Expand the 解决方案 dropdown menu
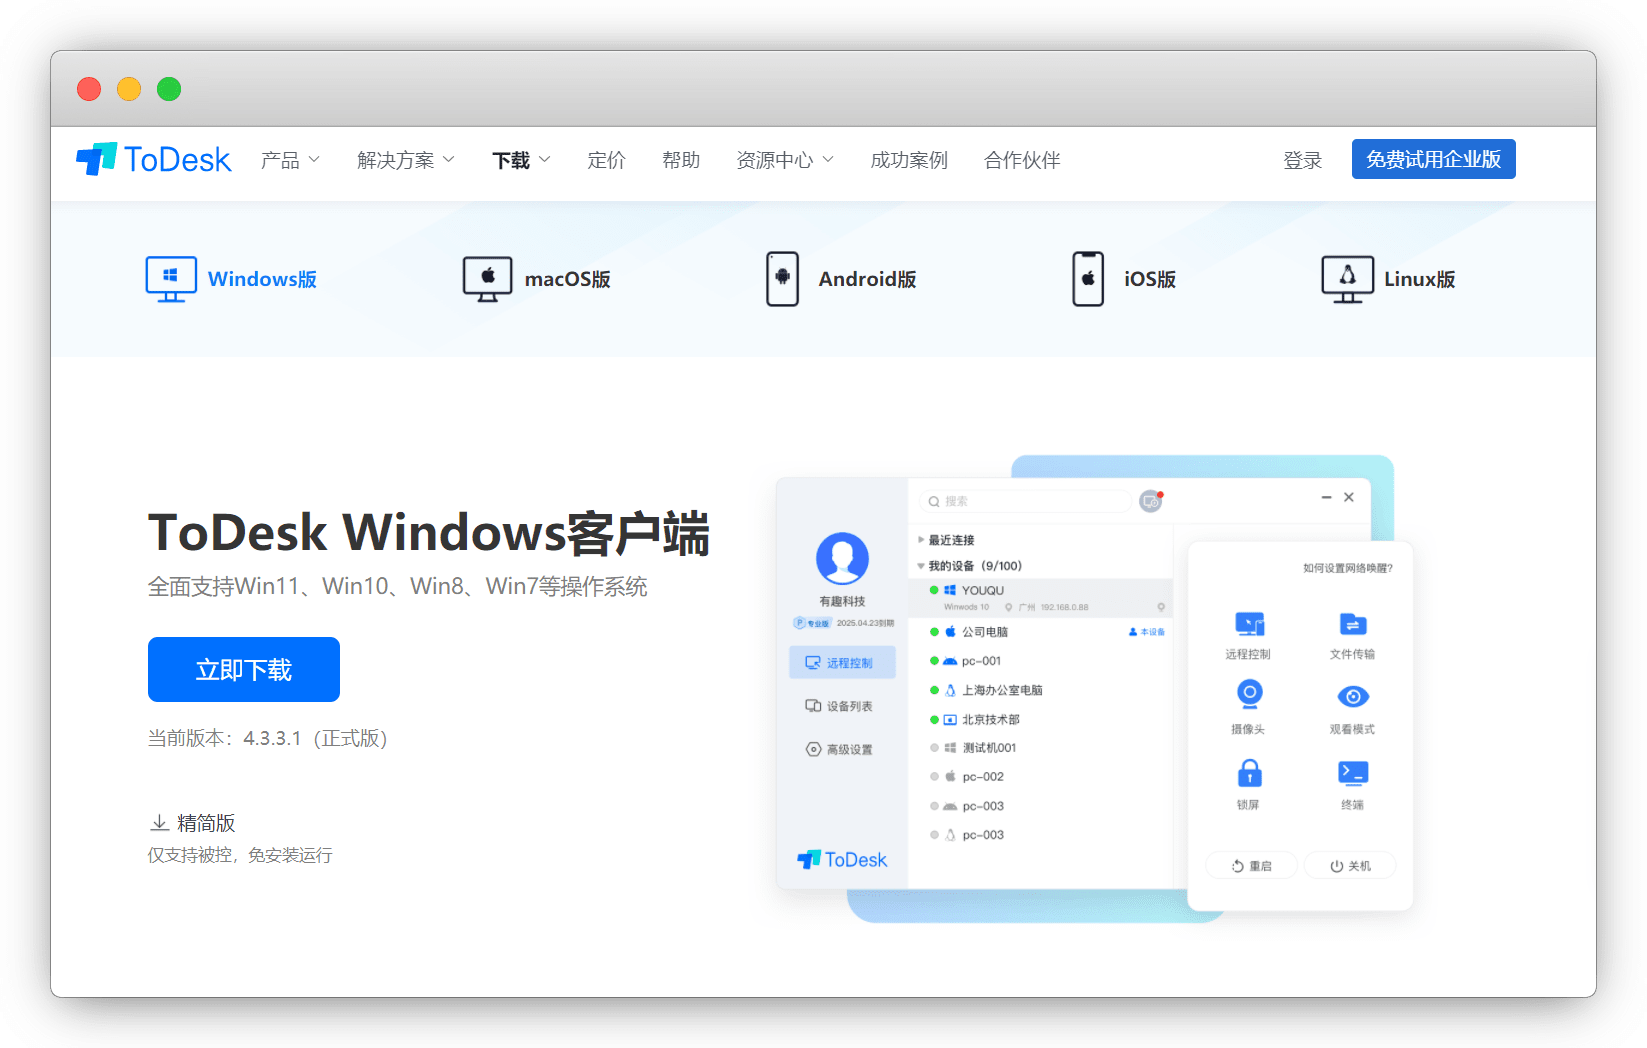Image resolution: width=1647 pixels, height=1048 pixels. [405, 160]
